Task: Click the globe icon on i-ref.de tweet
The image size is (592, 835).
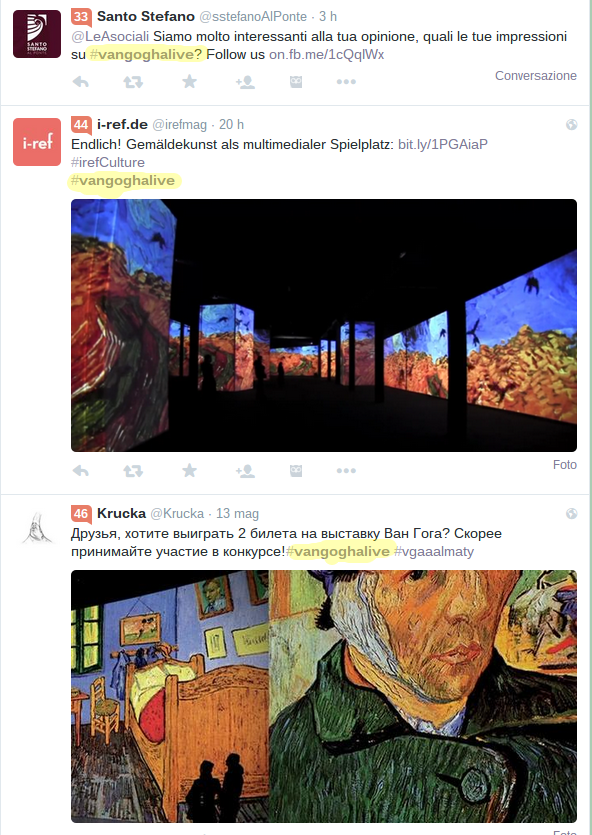Action: click(x=572, y=125)
